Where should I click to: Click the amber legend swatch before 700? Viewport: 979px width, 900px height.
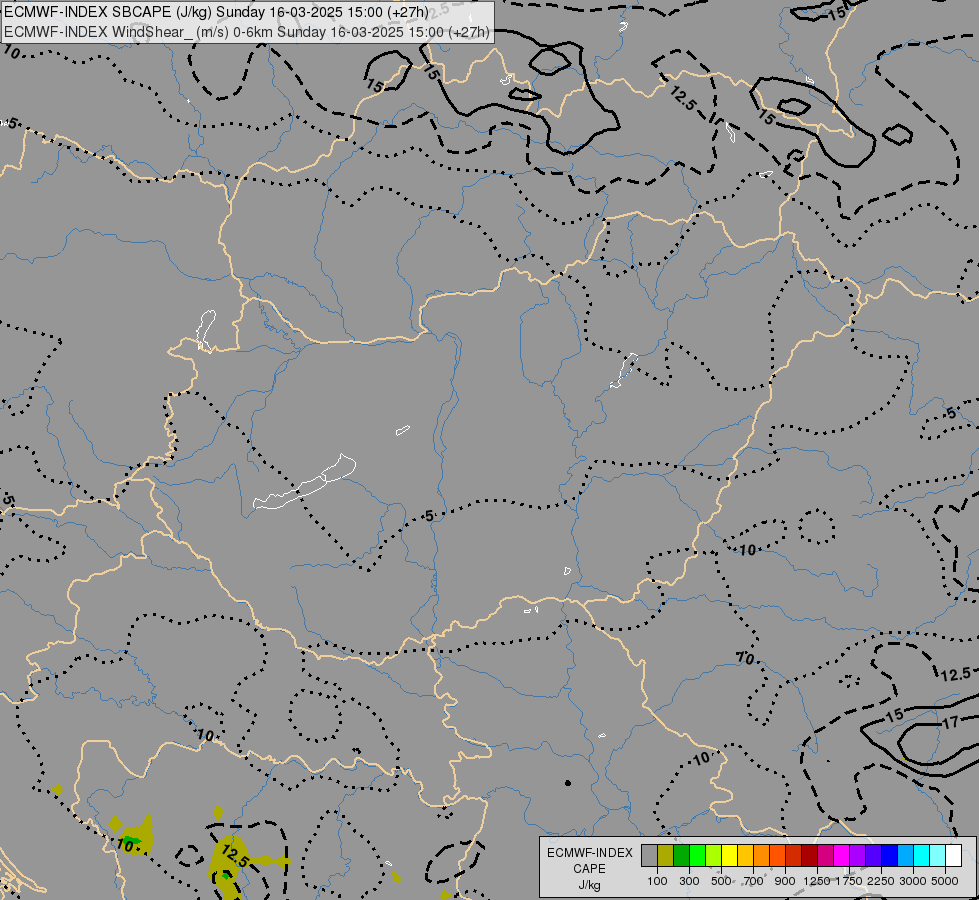(x=745, y=856)
